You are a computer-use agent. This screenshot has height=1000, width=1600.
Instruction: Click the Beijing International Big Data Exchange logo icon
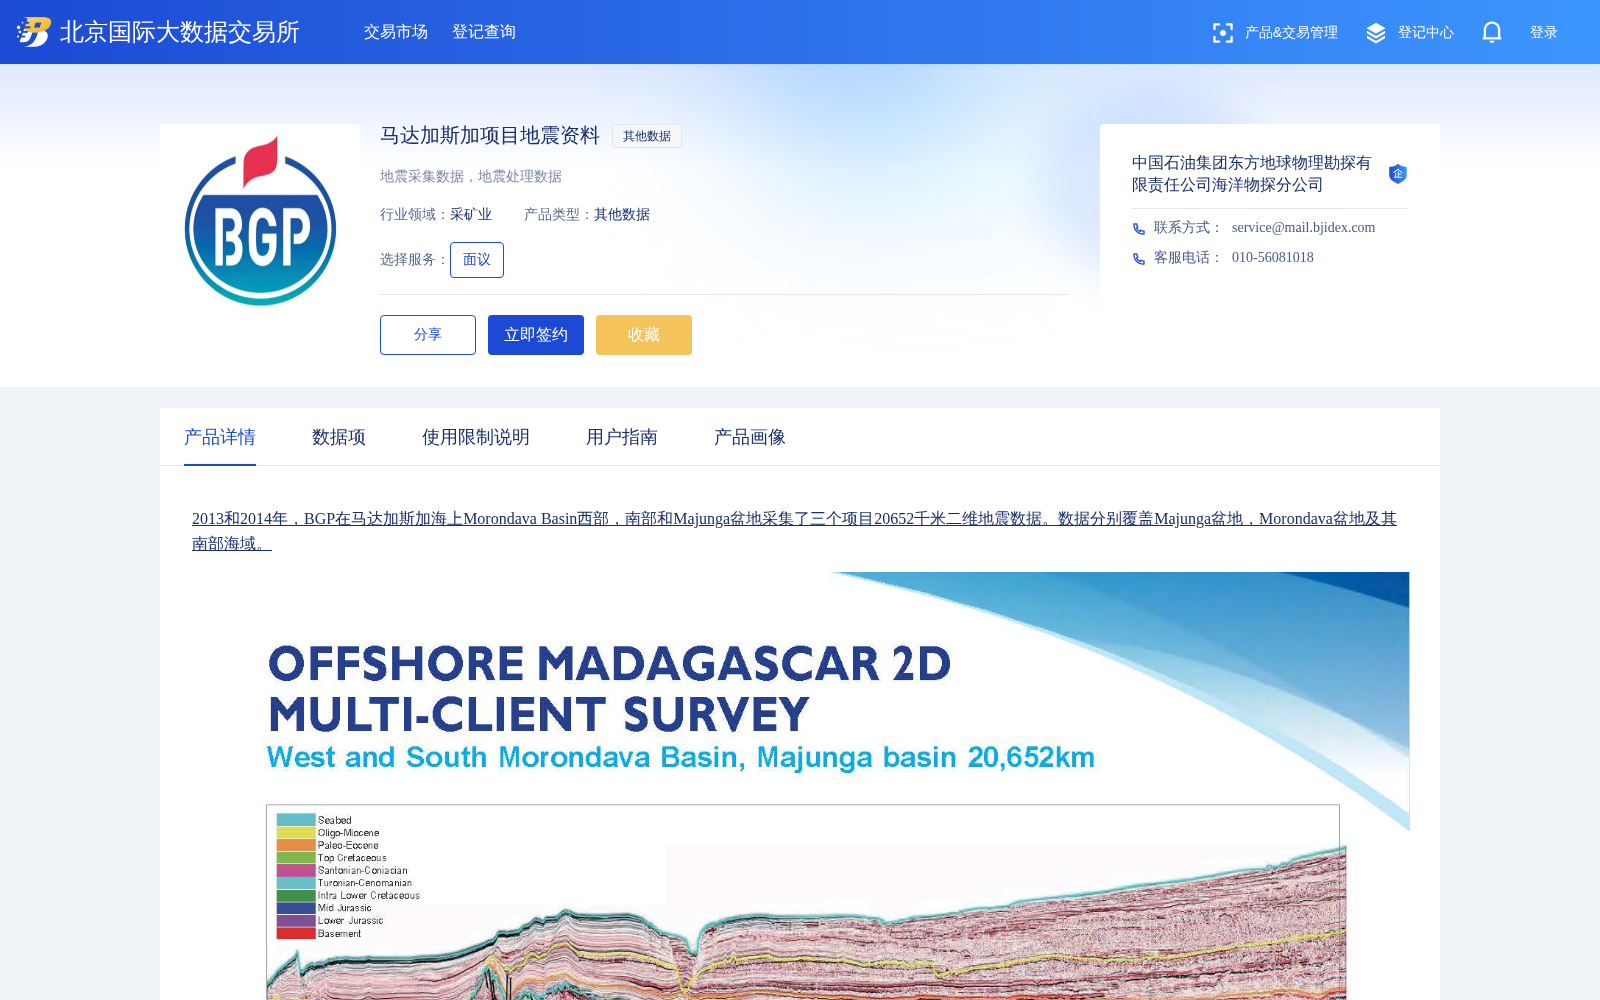click(x=34, y=32)
